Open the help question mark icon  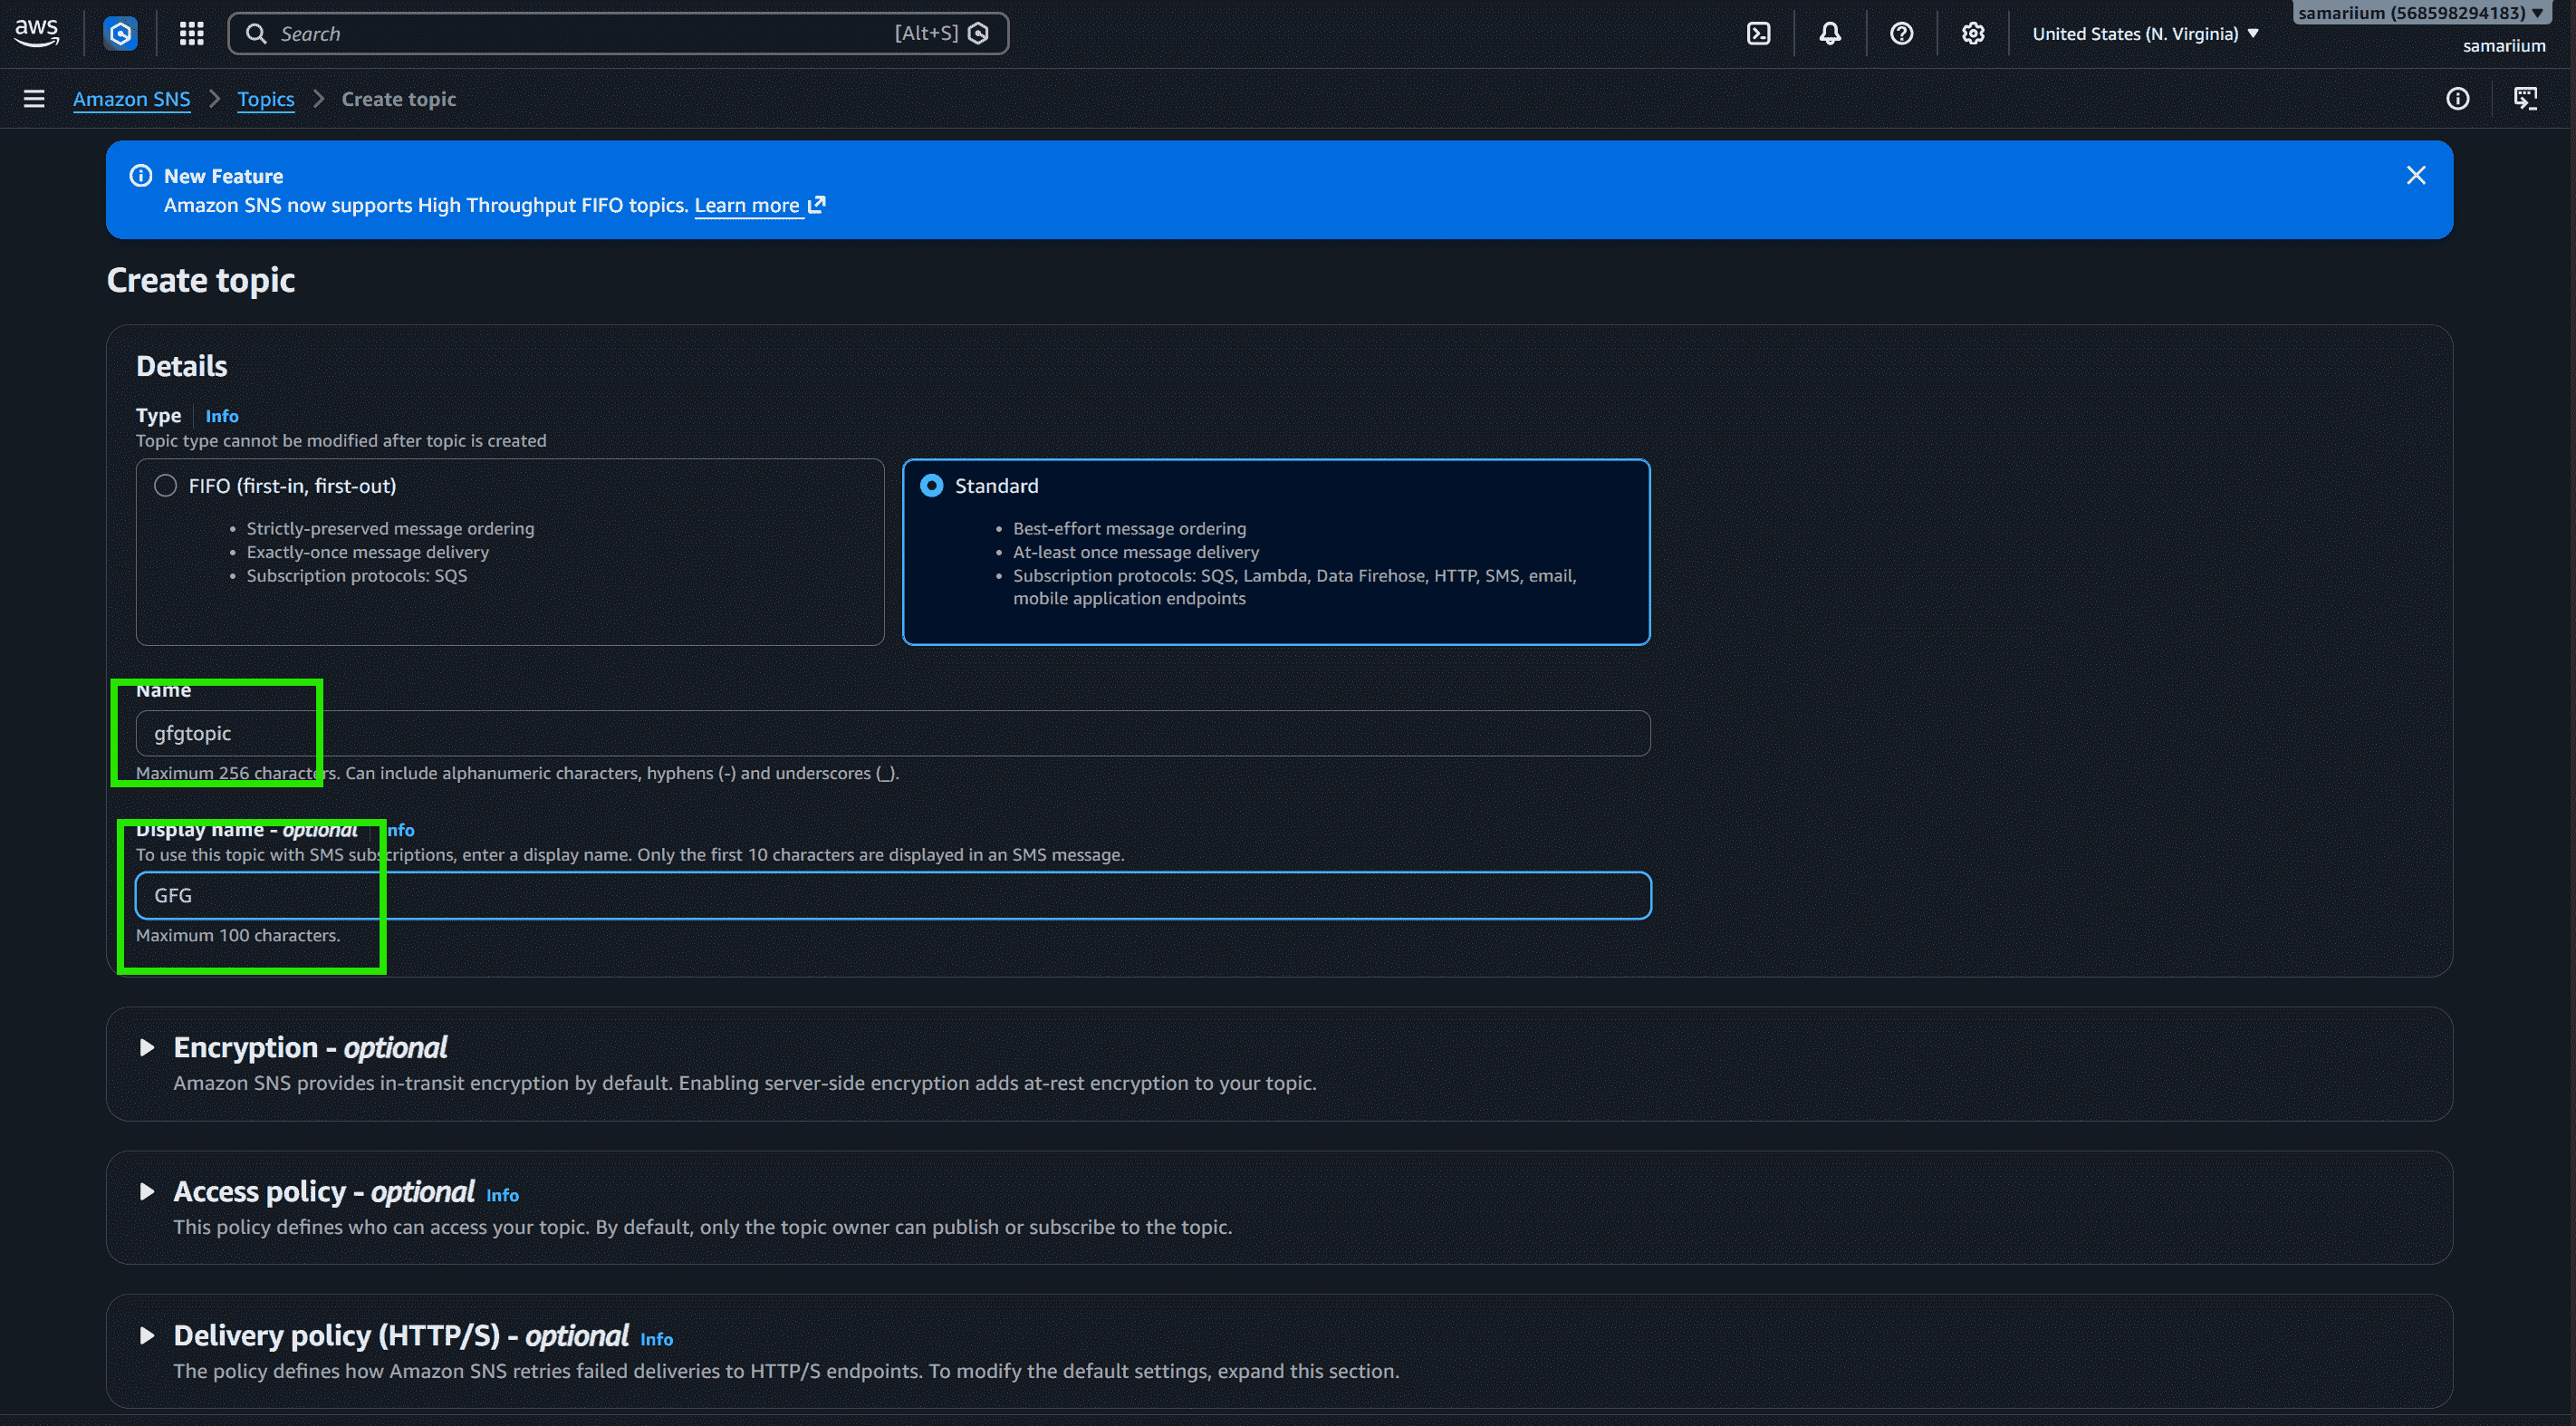(1901, 34)
